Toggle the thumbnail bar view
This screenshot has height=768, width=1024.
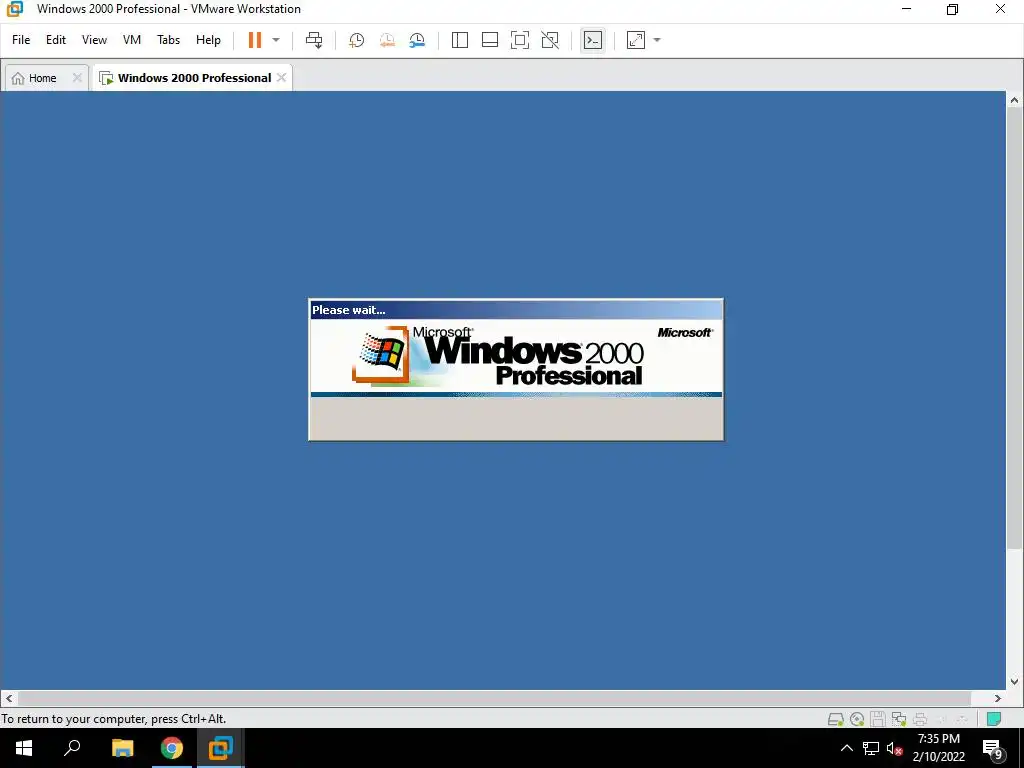click(x=490, y=40)
